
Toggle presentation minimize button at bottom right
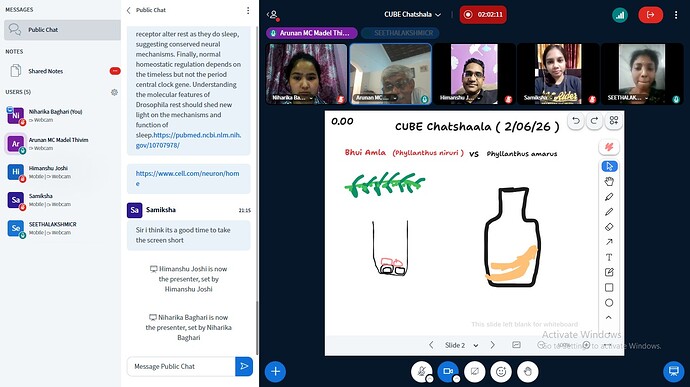(x=673, y=371)
